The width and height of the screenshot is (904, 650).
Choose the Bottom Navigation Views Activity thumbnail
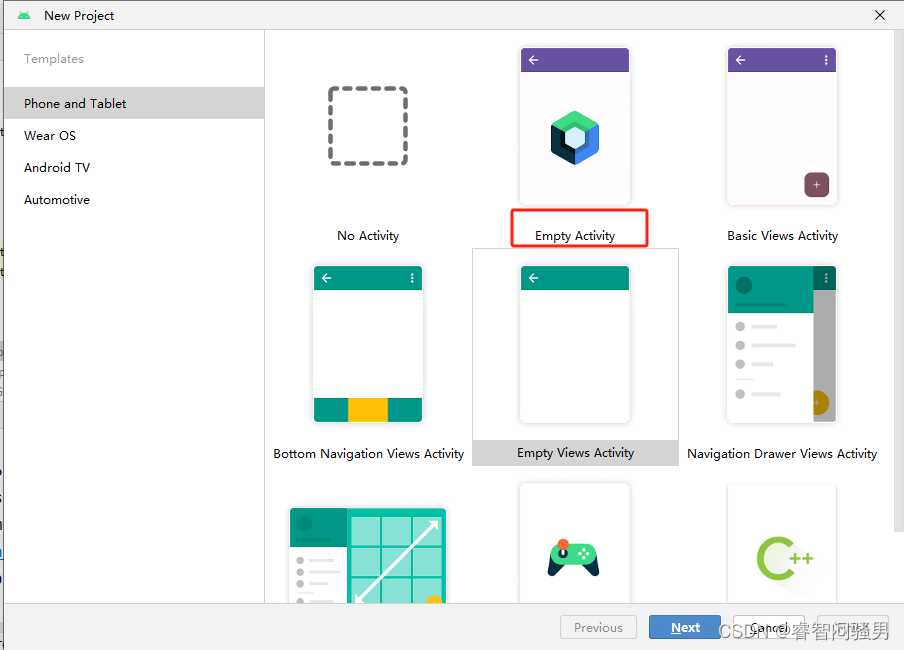368,344
